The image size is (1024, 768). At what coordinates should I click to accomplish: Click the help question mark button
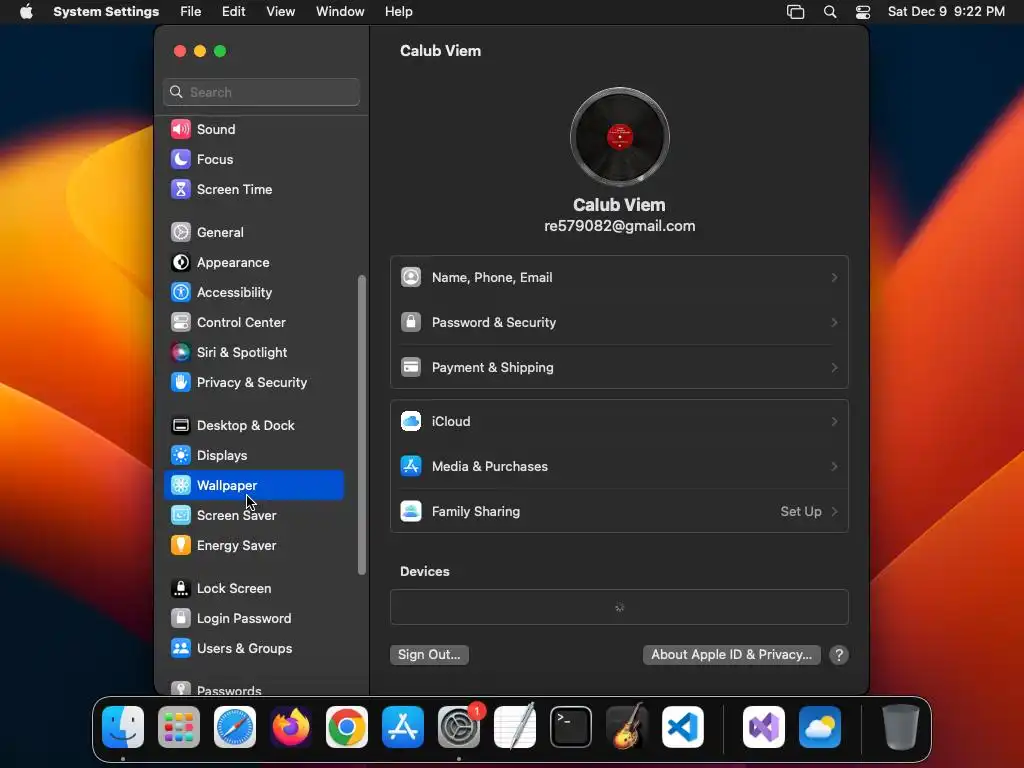point(839,655)
